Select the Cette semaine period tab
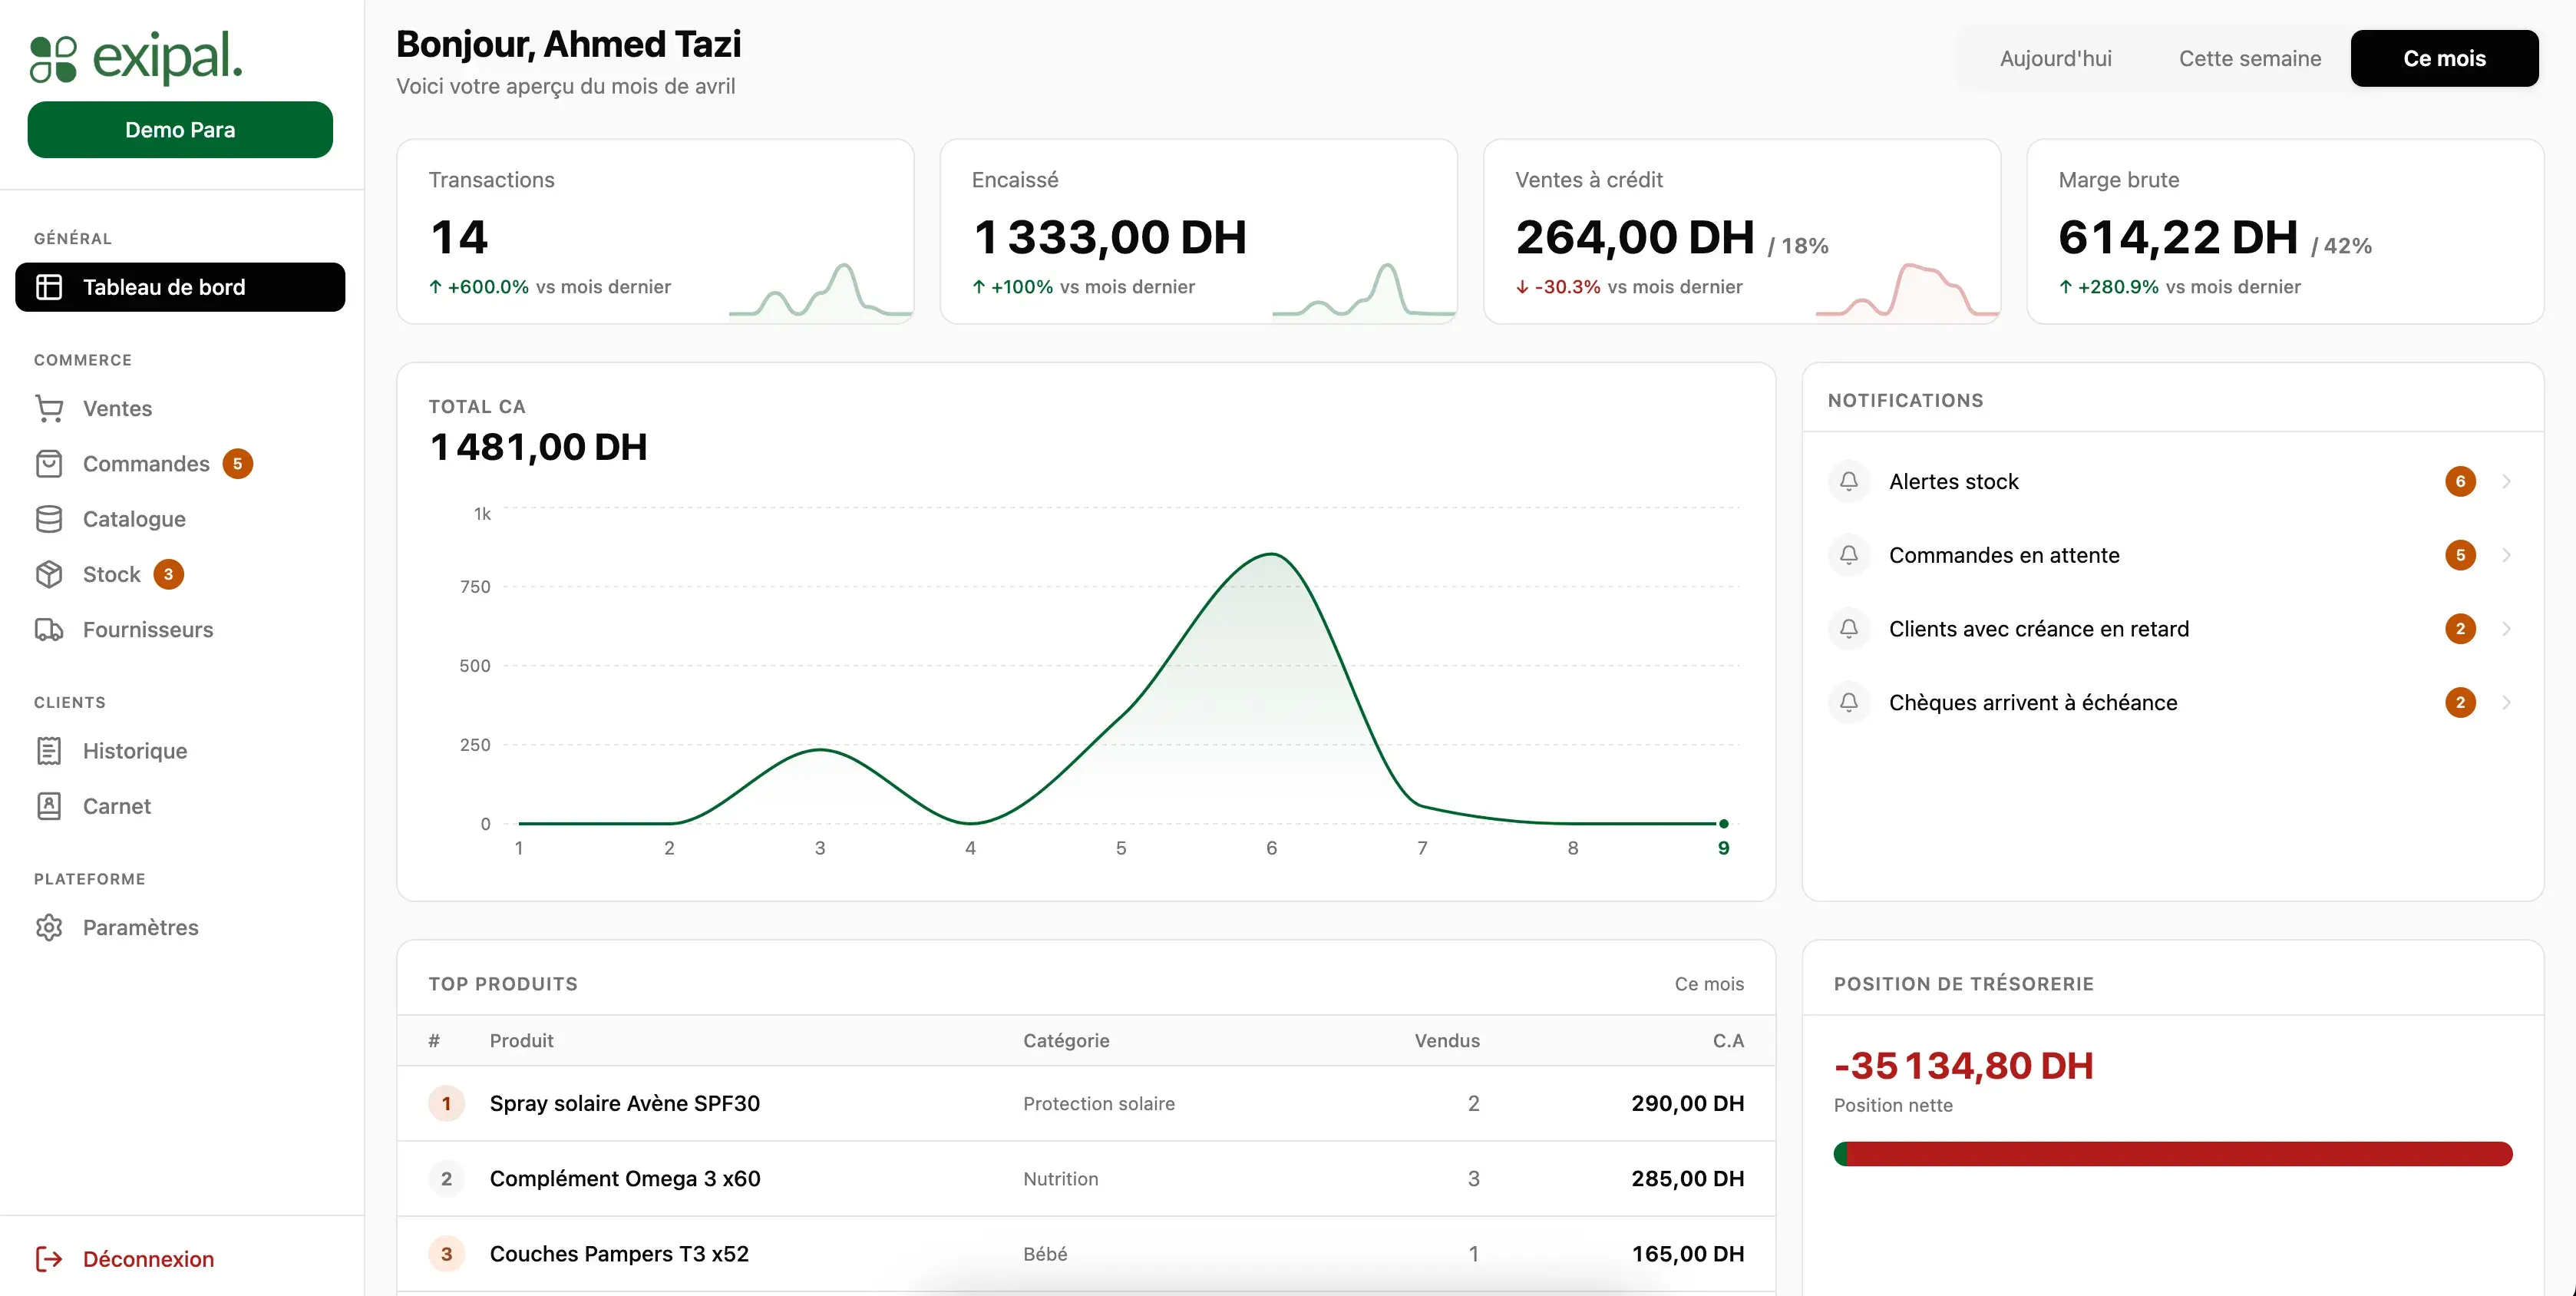This screenshot has height=1296, width=2576. pyautogui.click(x=2250, y=58)
